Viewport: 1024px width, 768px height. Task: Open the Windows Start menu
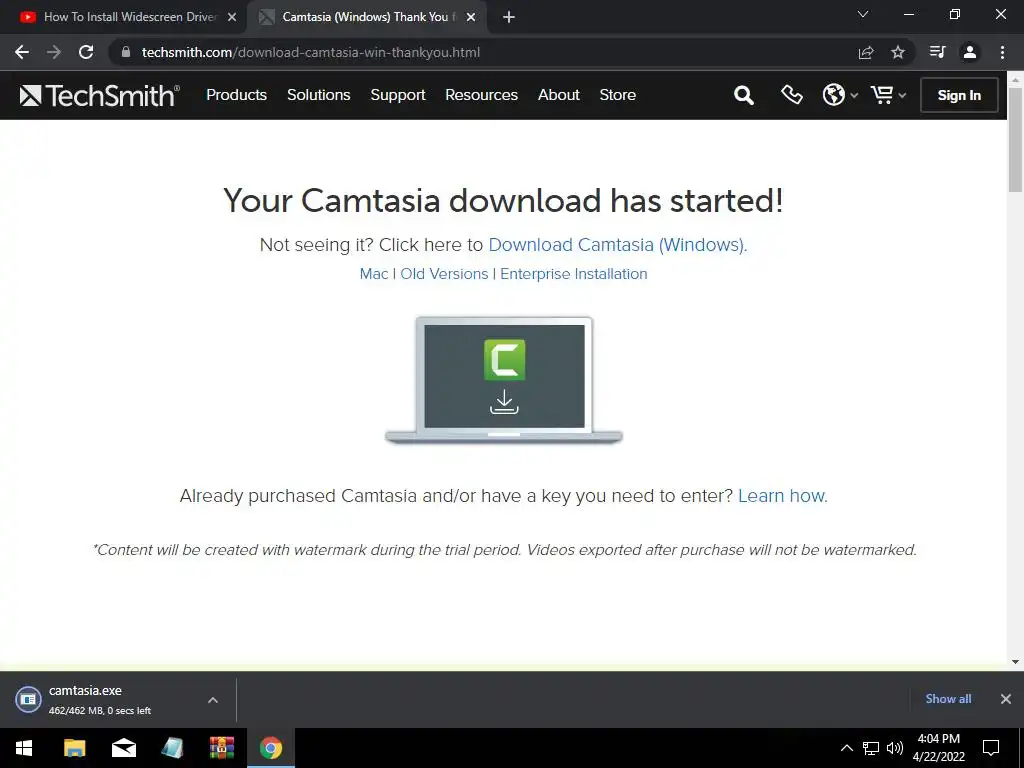(24, 748)
